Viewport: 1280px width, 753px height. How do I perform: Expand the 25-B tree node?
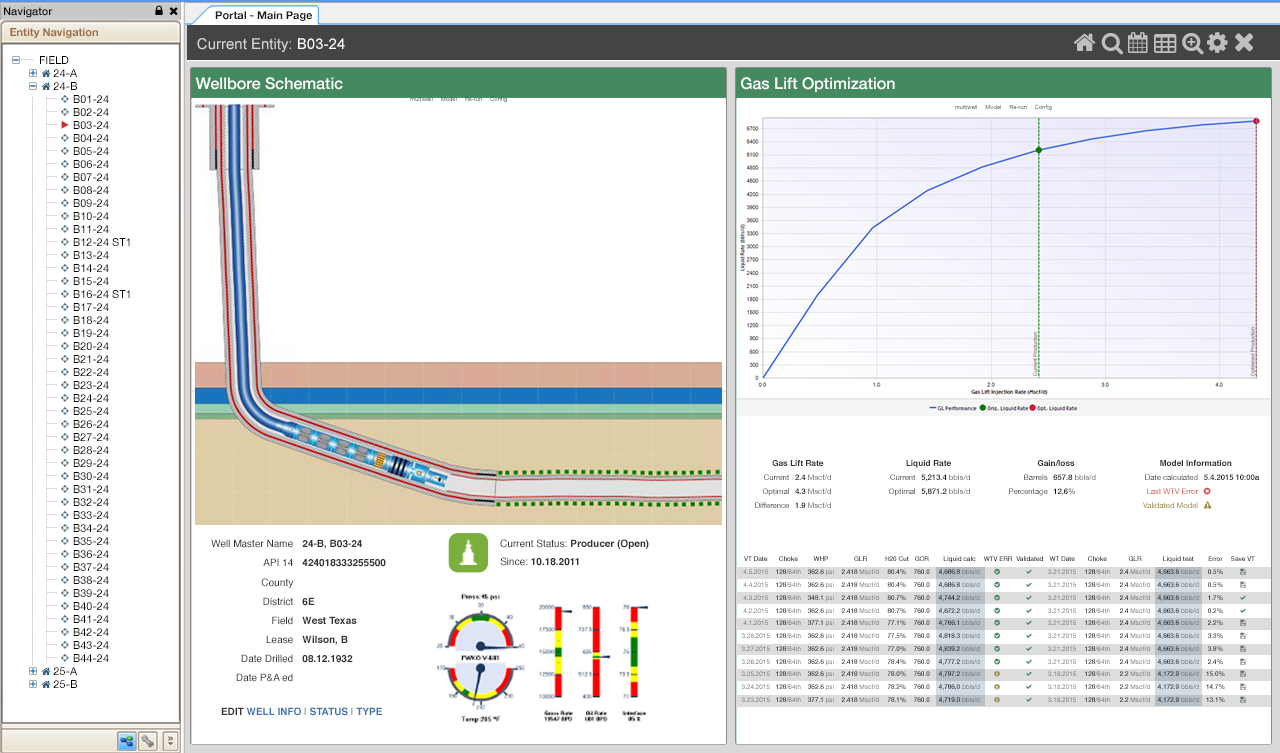pos(33,684)
